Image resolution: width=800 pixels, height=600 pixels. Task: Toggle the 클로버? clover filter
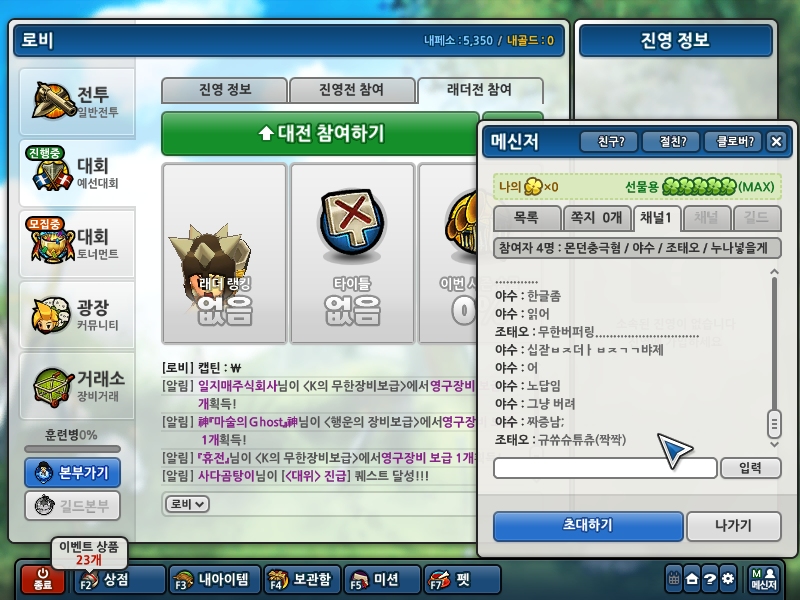pos(733,141)
